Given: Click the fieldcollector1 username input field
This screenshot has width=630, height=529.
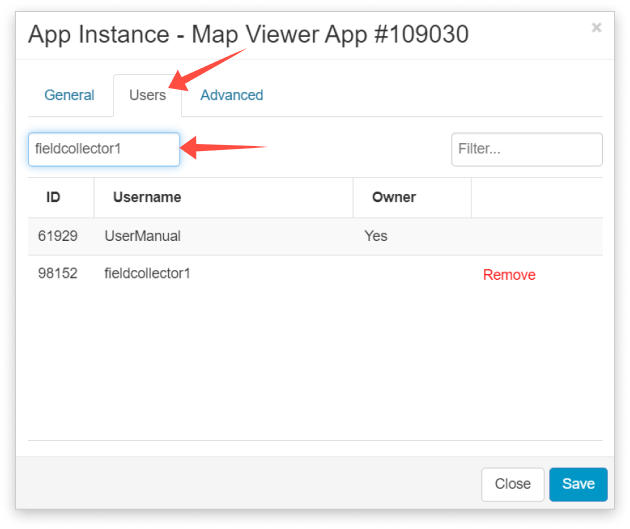Looking at the screenshot, I should coord(104,149).
